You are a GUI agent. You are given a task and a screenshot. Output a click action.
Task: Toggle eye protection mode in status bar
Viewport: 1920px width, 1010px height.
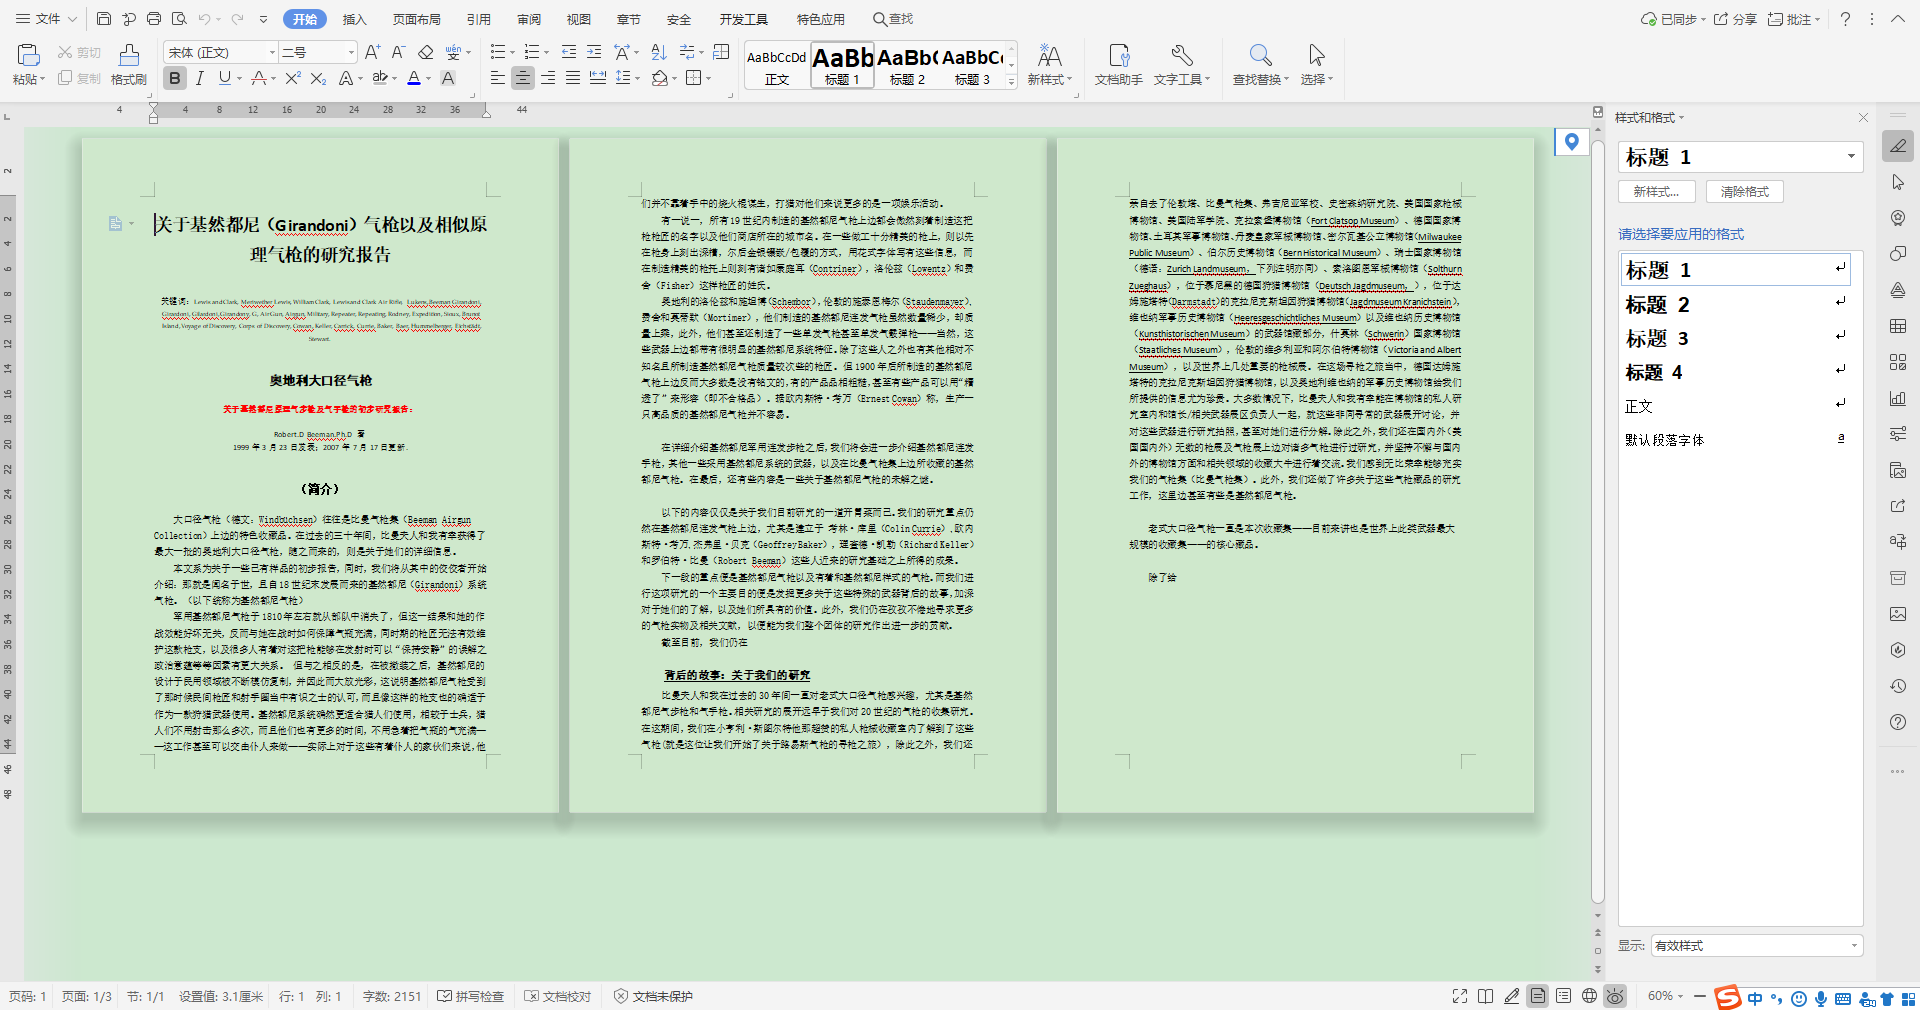[x=1614, y=996]
